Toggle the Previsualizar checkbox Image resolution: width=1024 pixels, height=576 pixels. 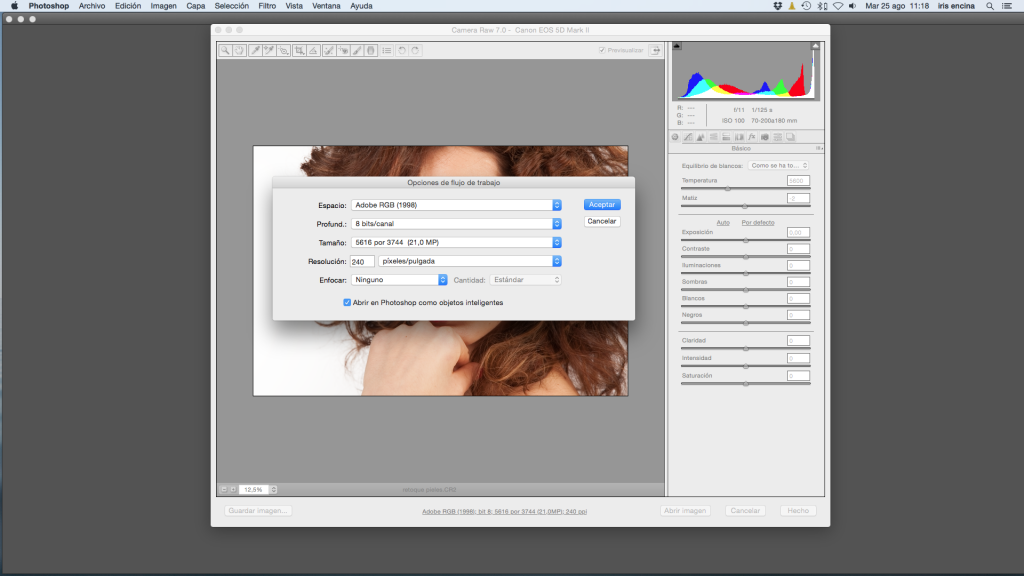coord(602,50)
